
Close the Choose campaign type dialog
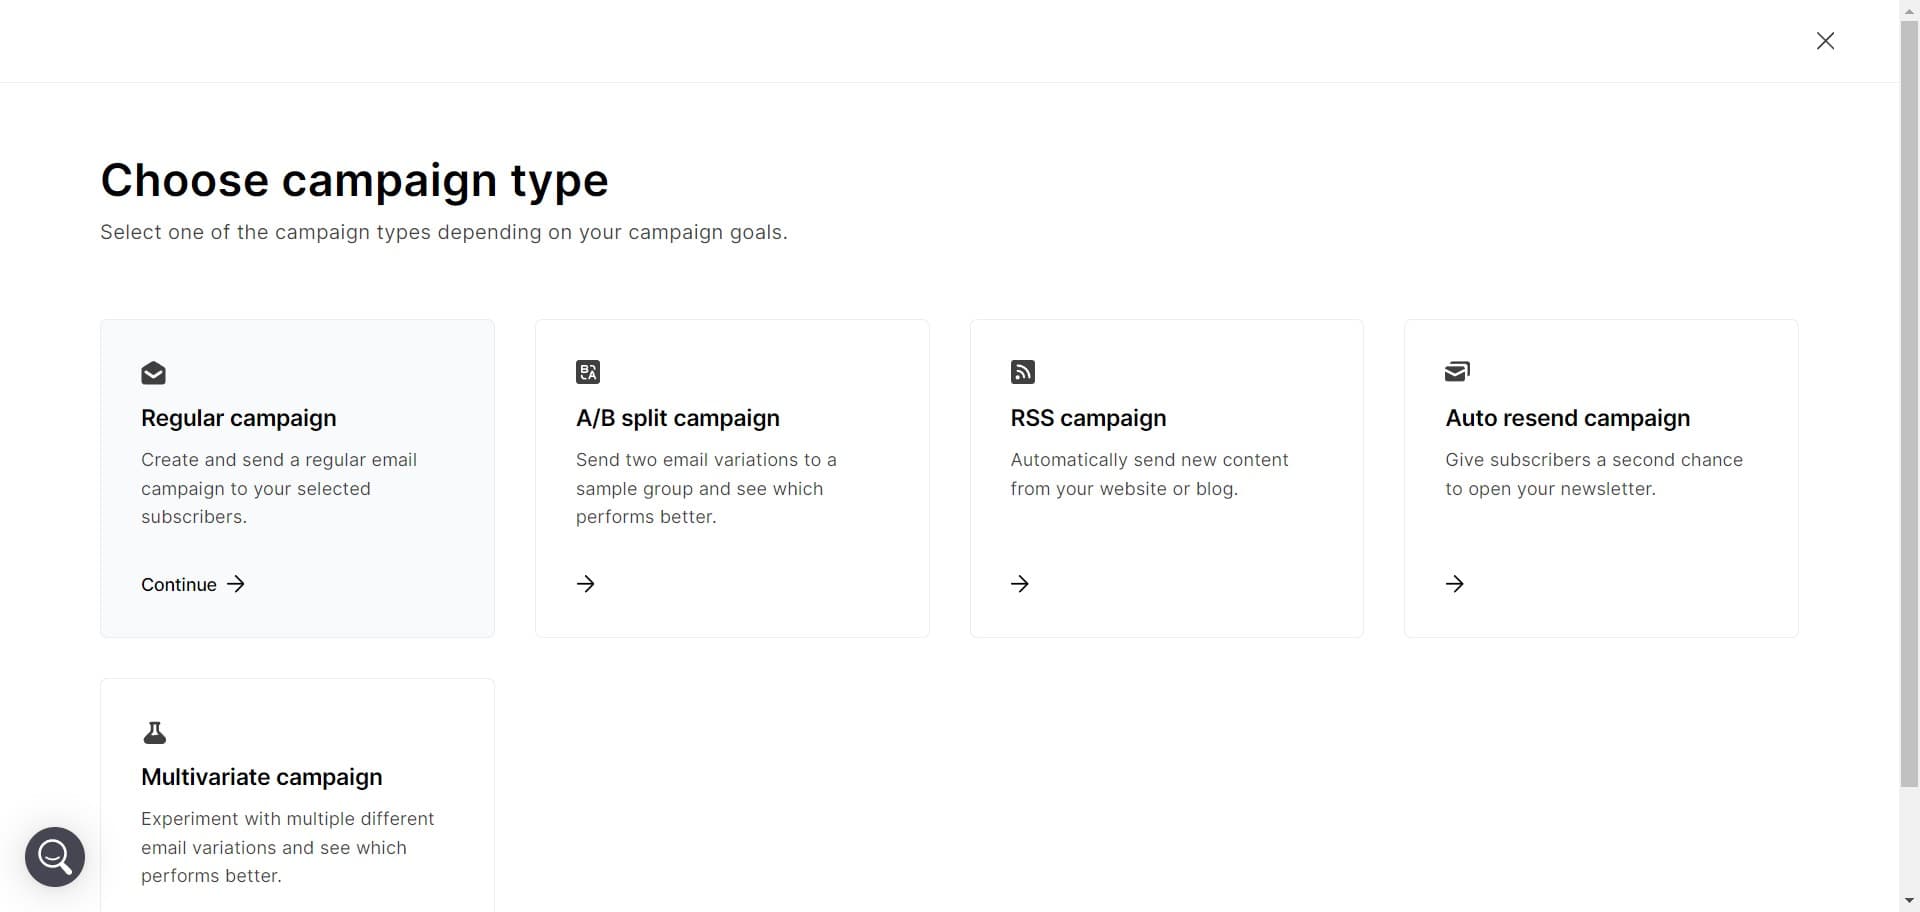click(1825, 41)
